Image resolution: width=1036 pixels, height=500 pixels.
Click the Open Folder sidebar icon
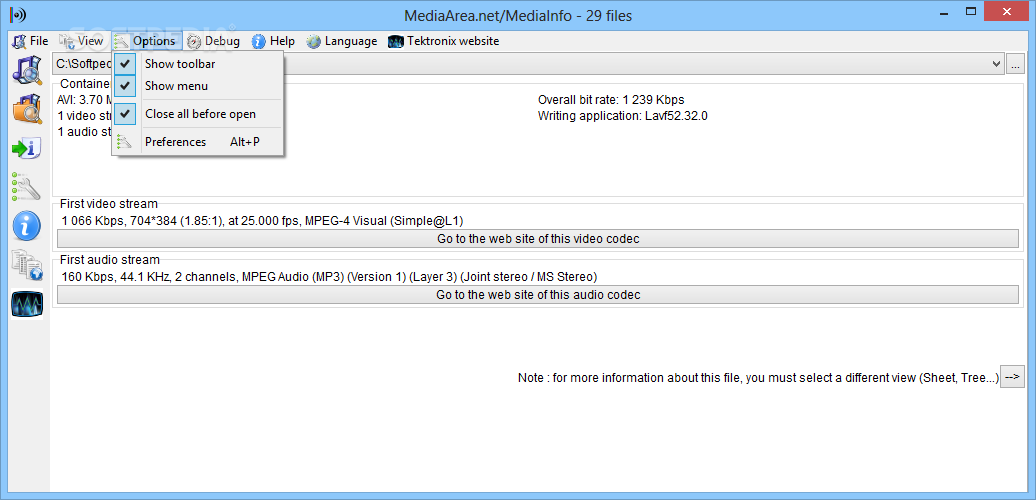pos(27,109)
